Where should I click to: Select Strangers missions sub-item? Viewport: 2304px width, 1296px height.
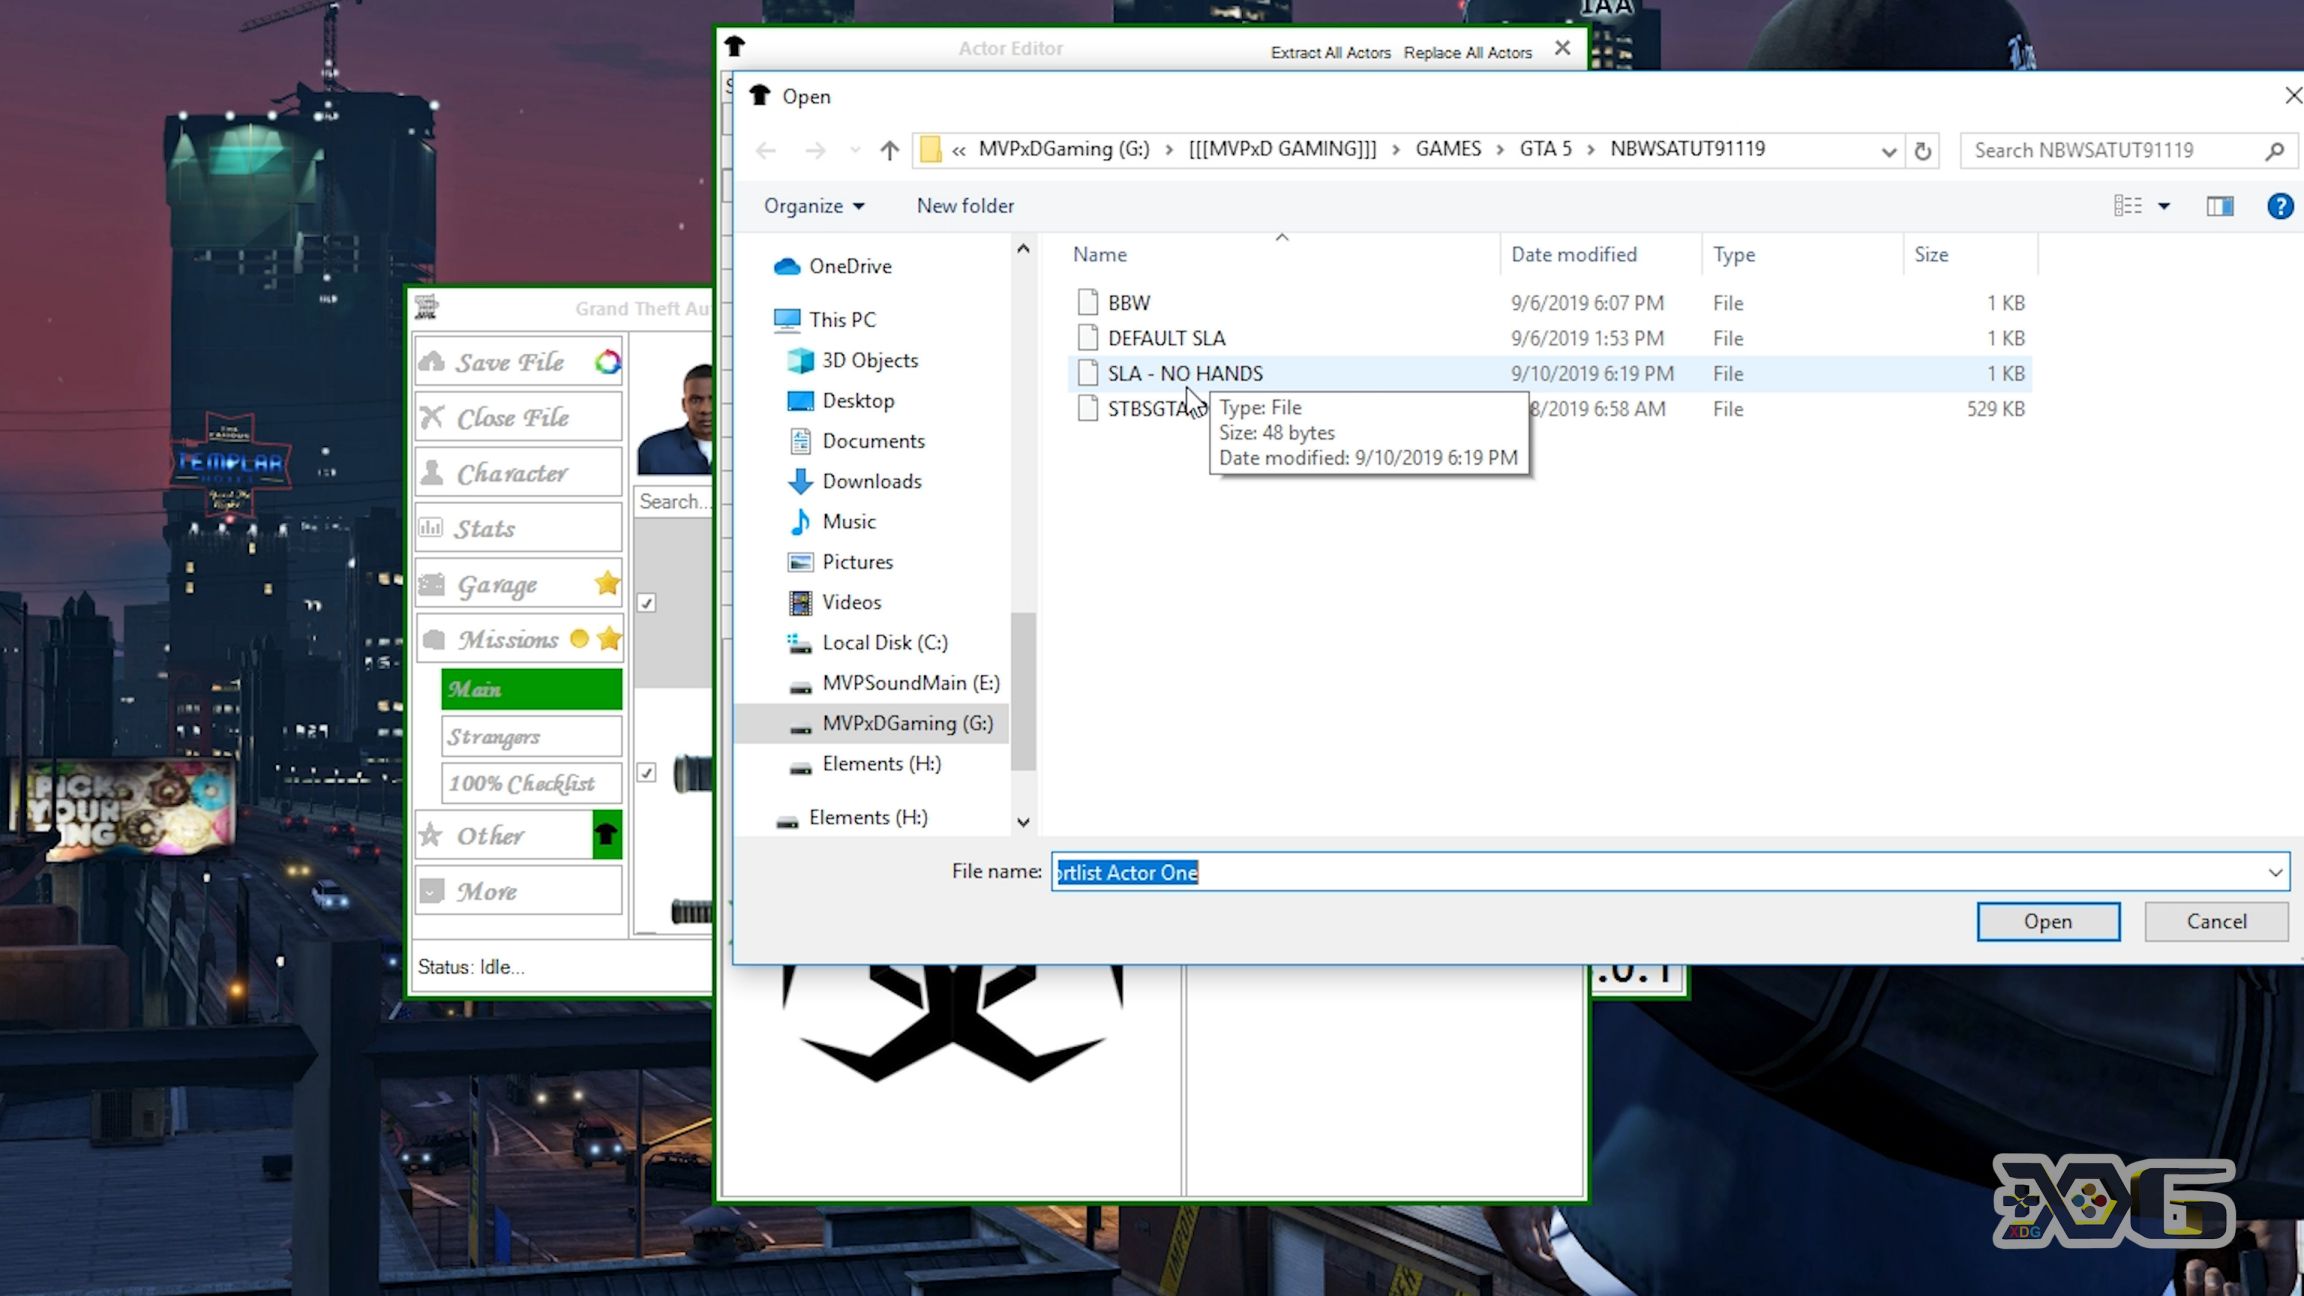pyautogui.click(x=531, y=736)
